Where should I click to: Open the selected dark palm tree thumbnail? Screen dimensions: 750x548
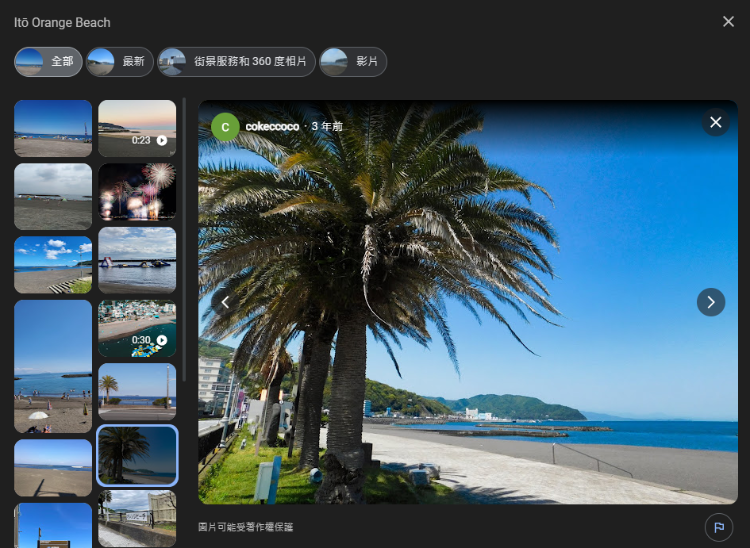[x=137, y=455]
